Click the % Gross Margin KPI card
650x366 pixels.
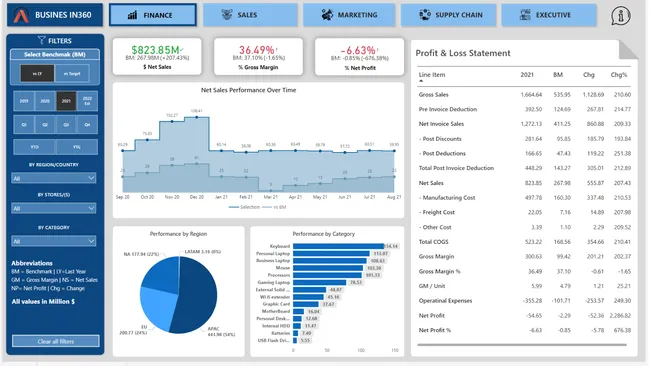258,57
